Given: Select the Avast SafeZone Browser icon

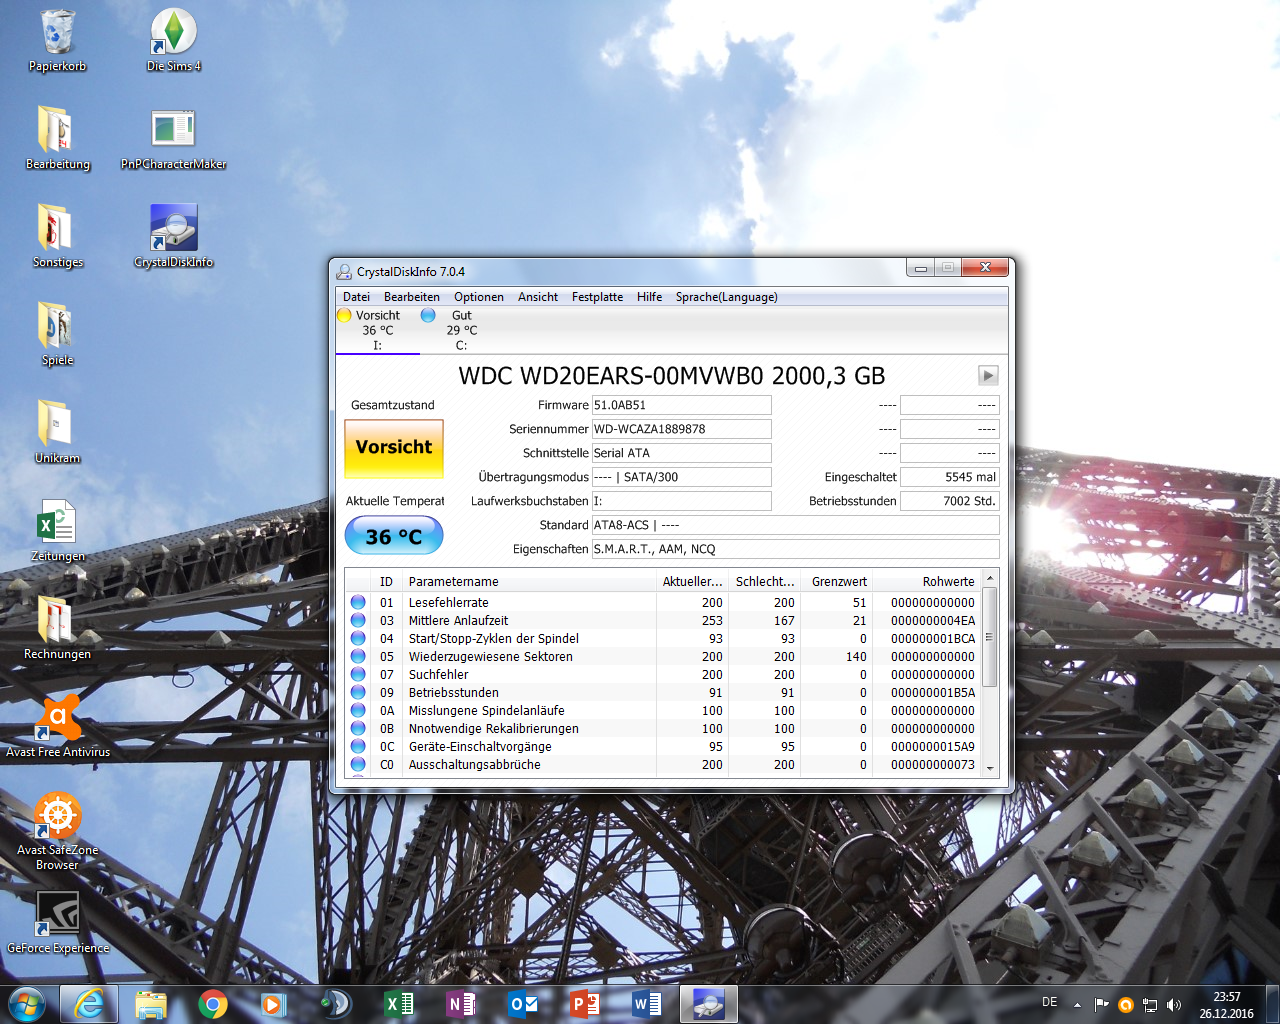Looking at the screenshot, I should coord(58,832).
